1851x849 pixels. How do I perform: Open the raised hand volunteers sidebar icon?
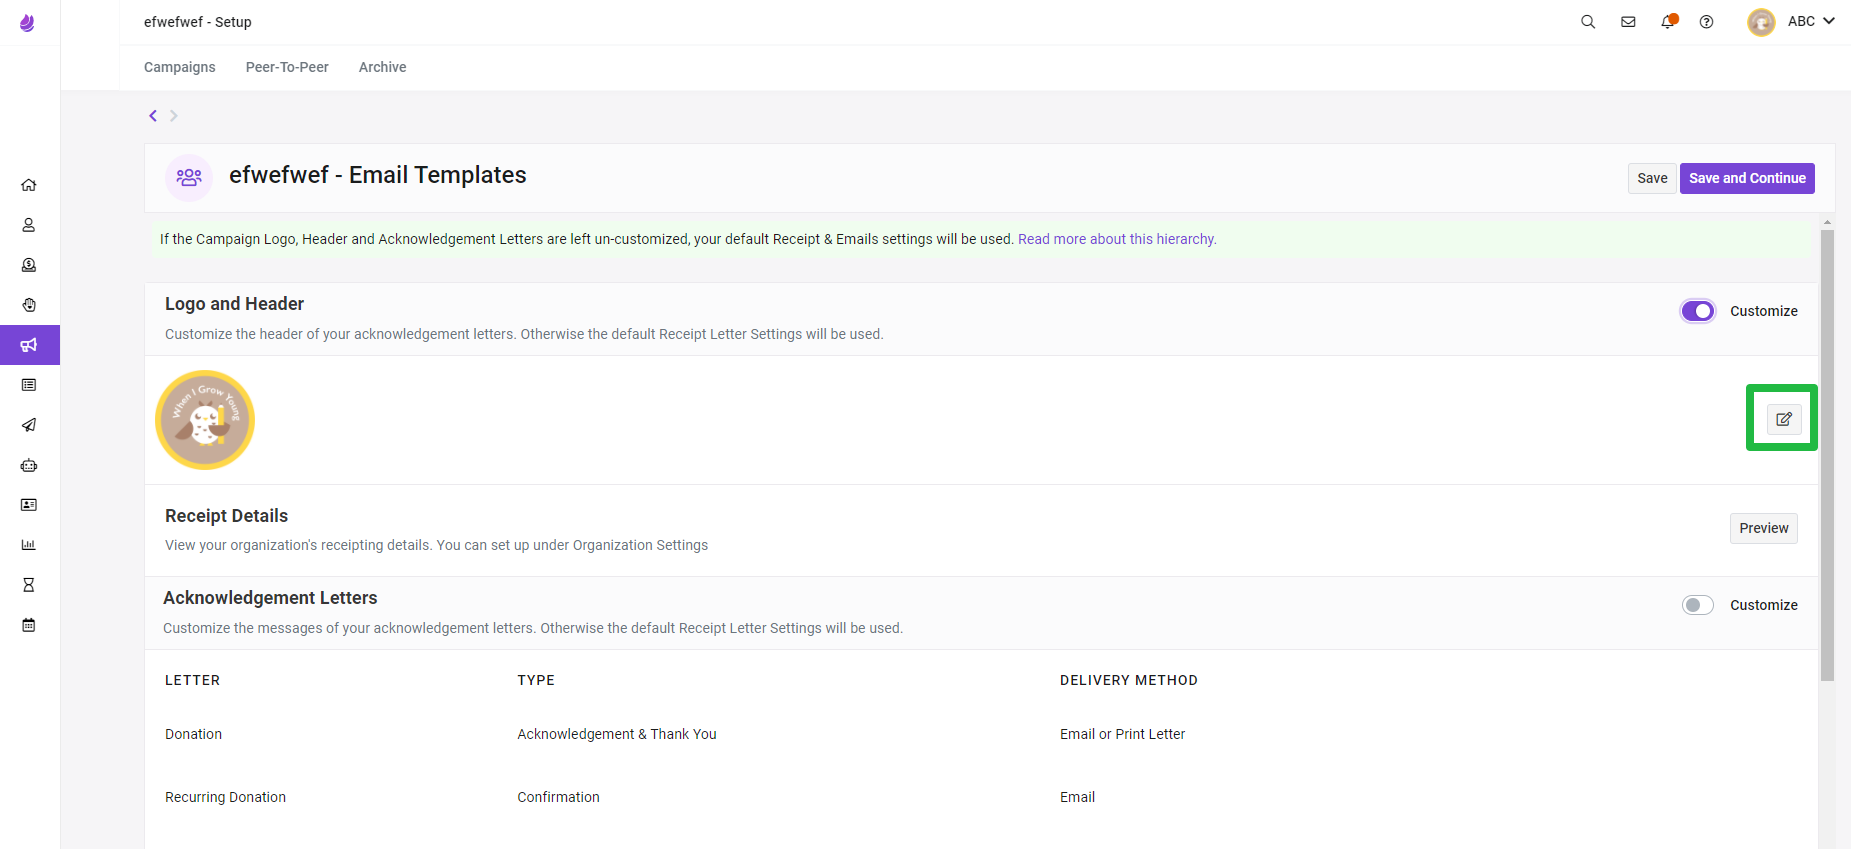[29, 305]
